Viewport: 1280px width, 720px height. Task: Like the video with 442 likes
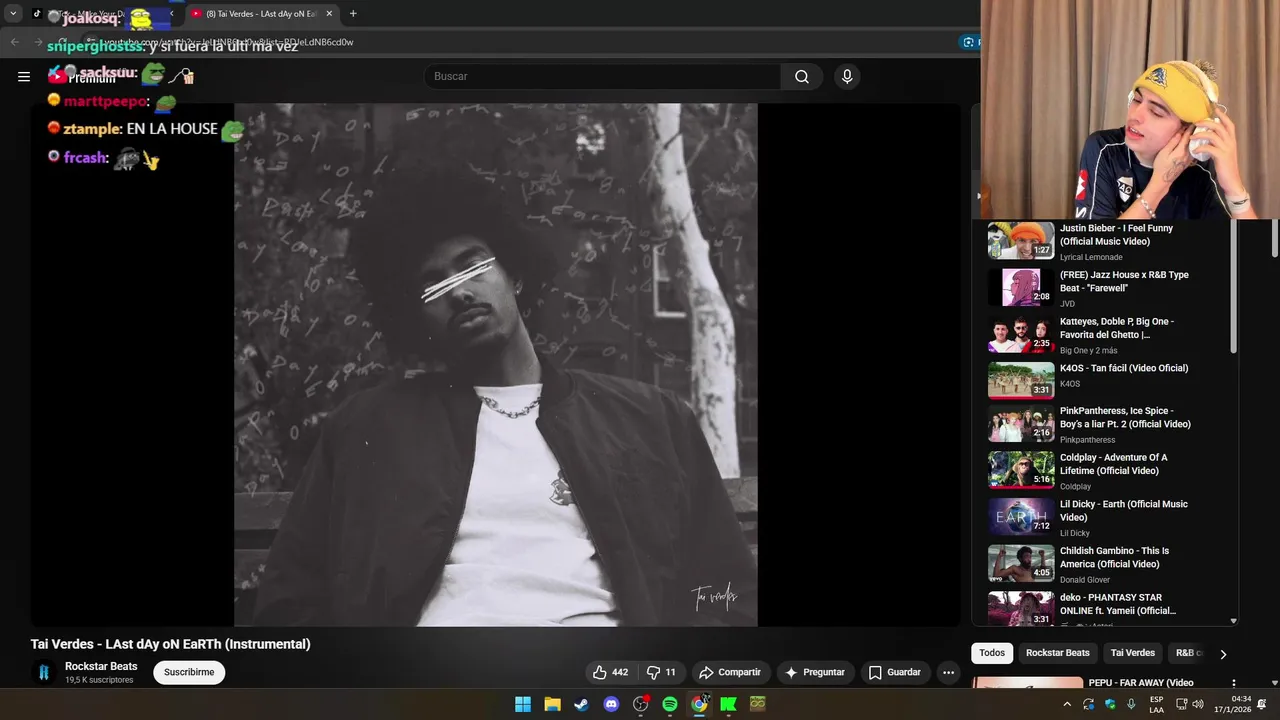coord(610,672)
